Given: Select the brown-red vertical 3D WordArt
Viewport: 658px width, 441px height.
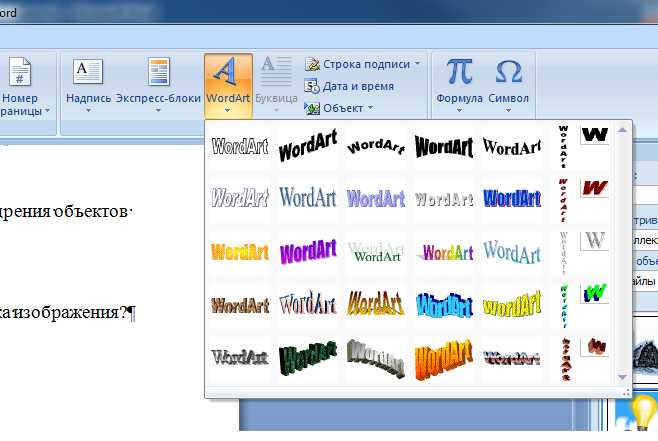Looking at the screenshot, I should click(564, 359).
